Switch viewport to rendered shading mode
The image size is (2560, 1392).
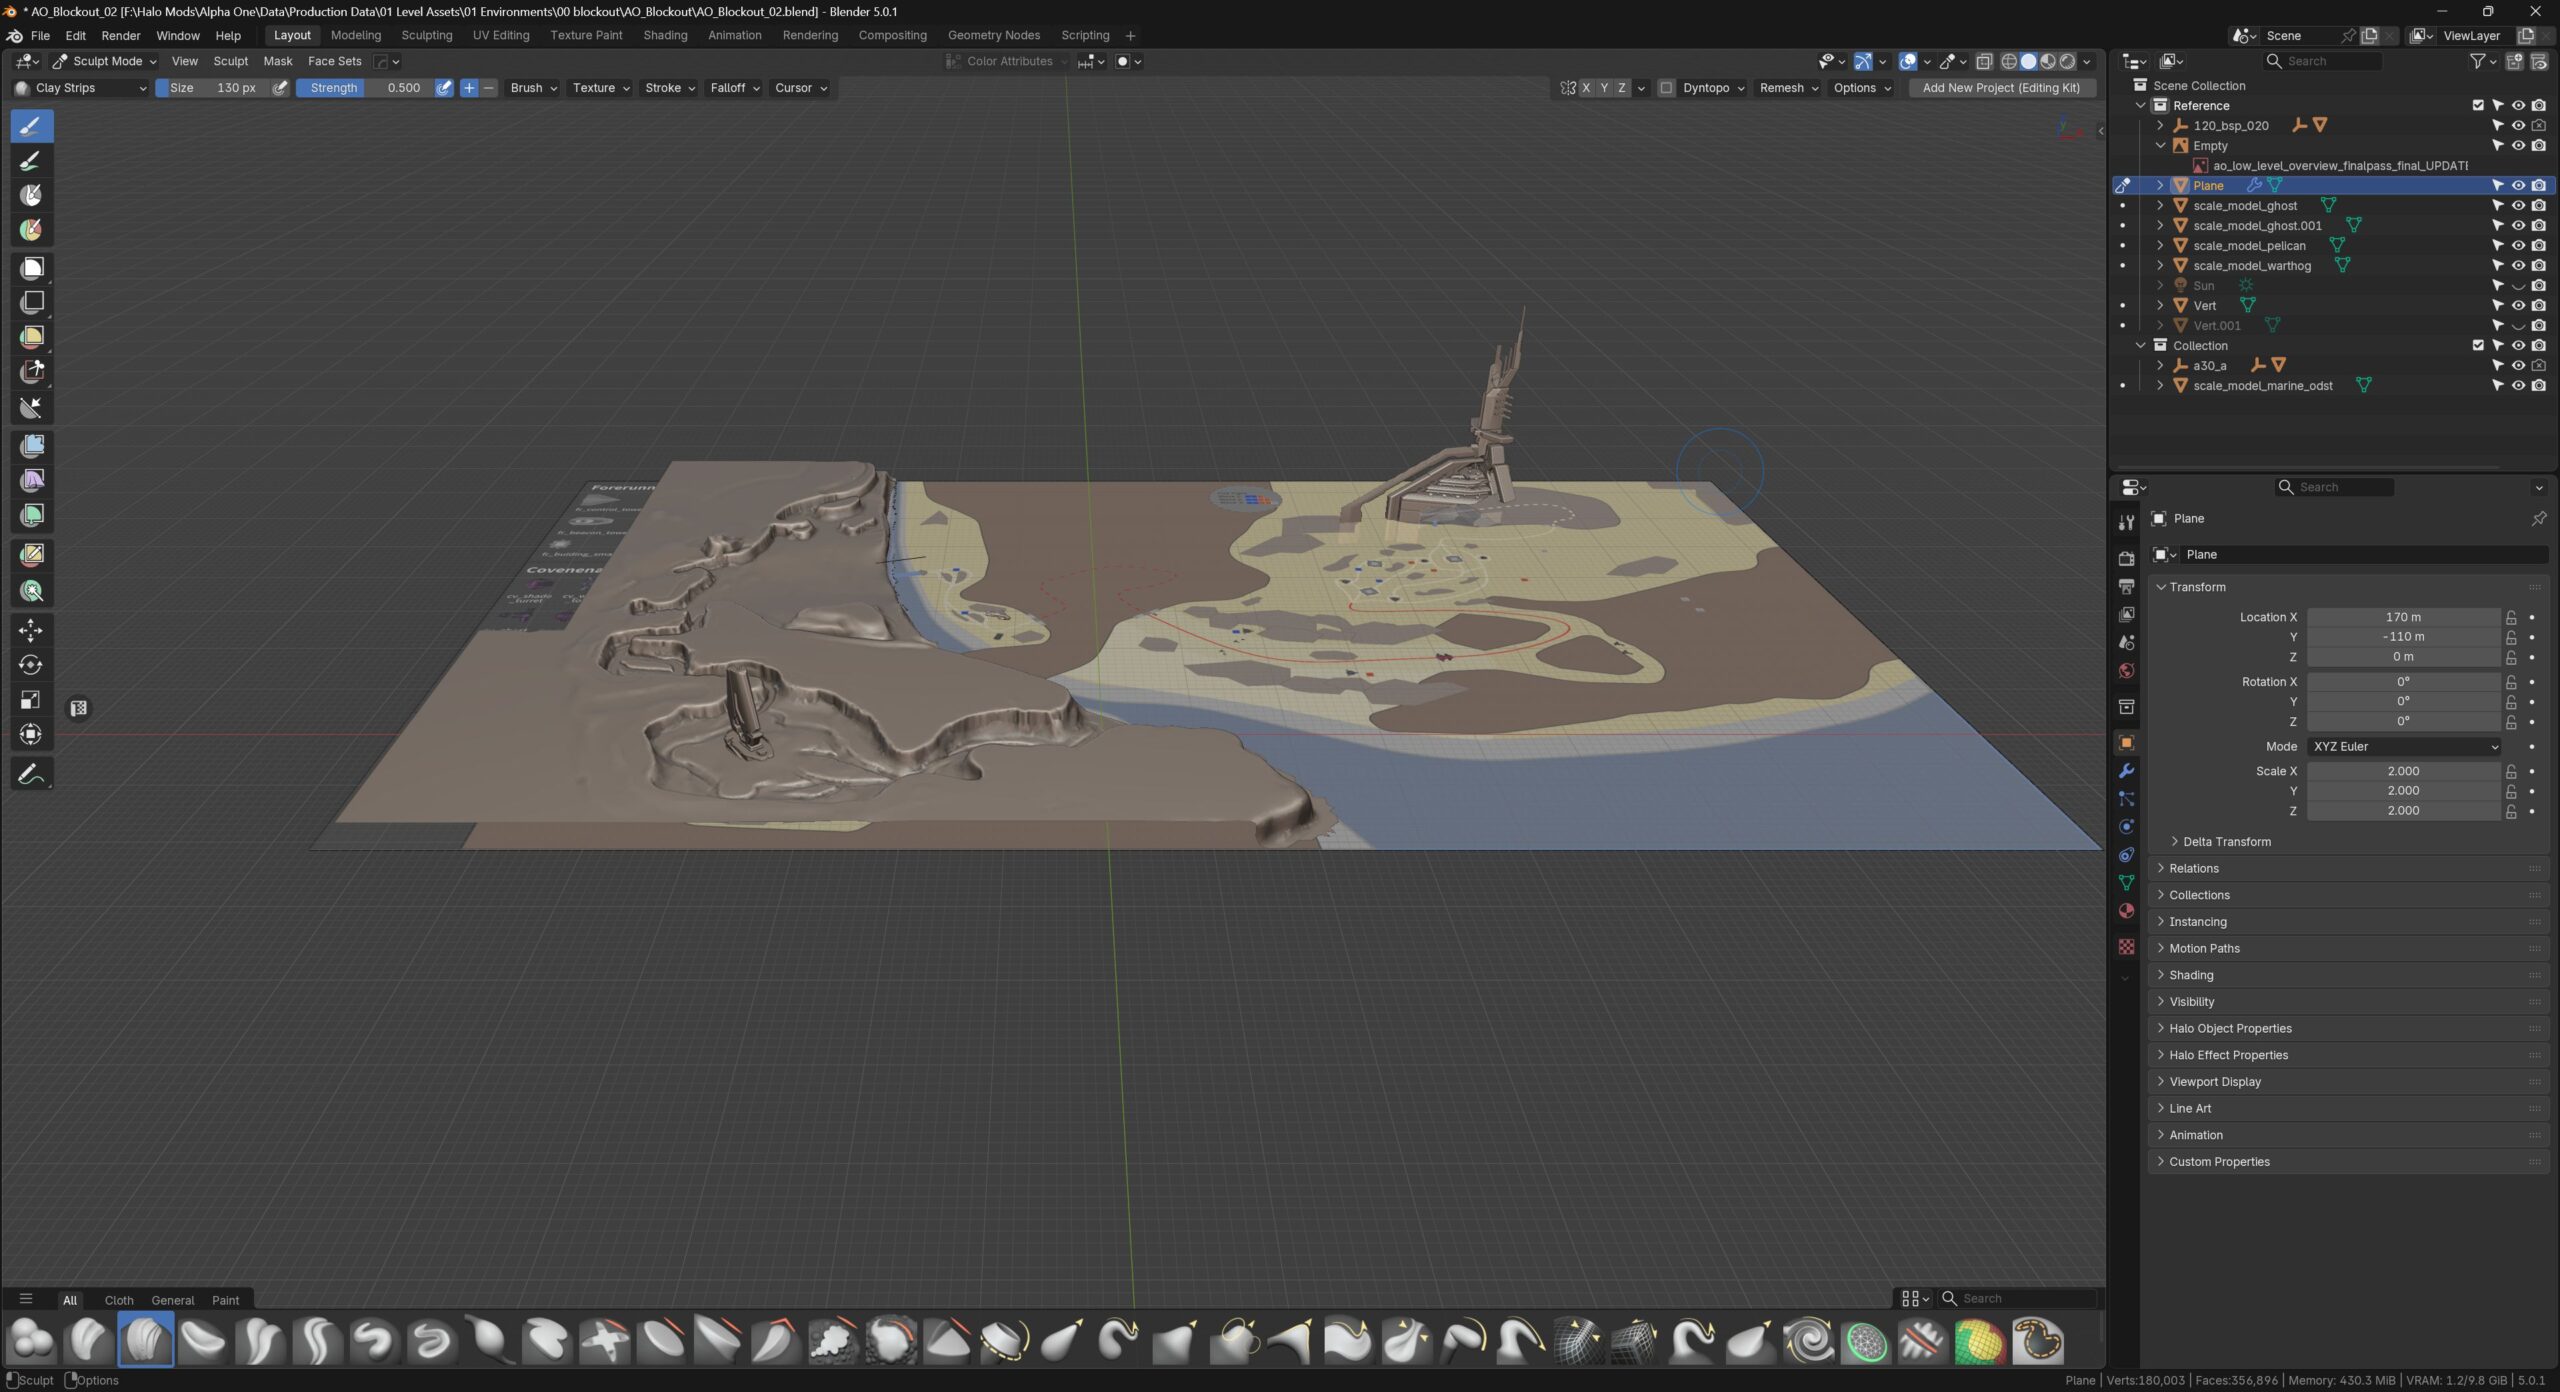pos(2067,61)
